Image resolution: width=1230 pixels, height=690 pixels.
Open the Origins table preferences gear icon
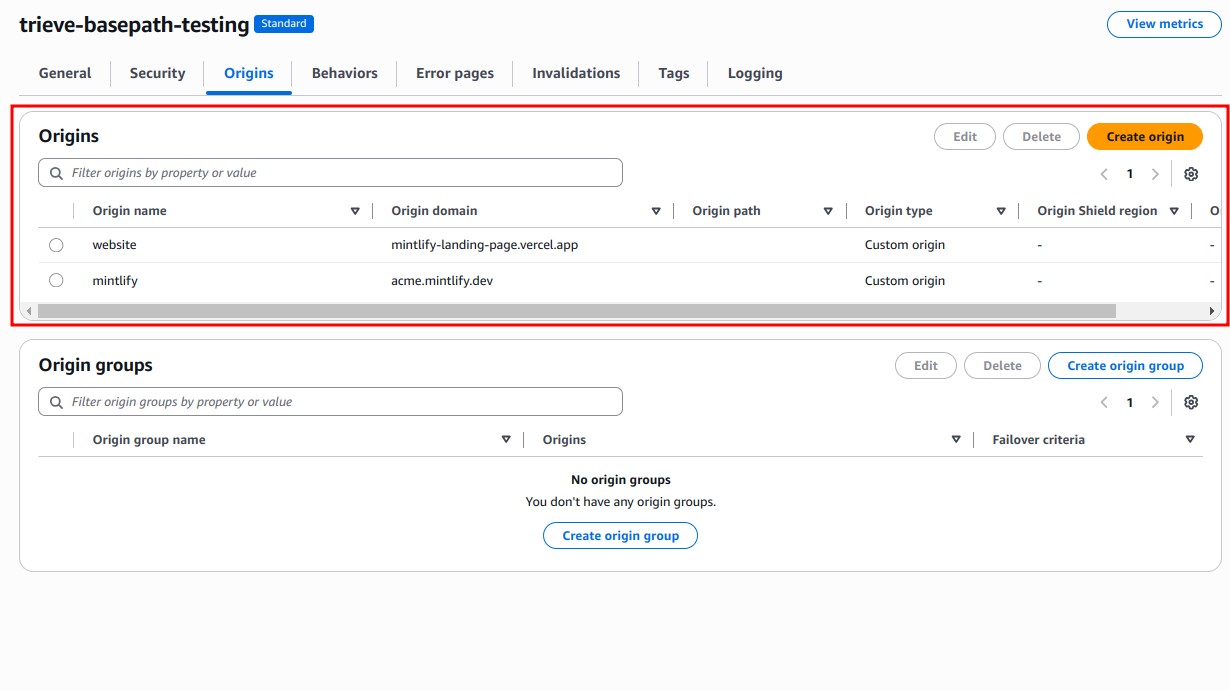pyautogui.click(x=1190, y=173)
